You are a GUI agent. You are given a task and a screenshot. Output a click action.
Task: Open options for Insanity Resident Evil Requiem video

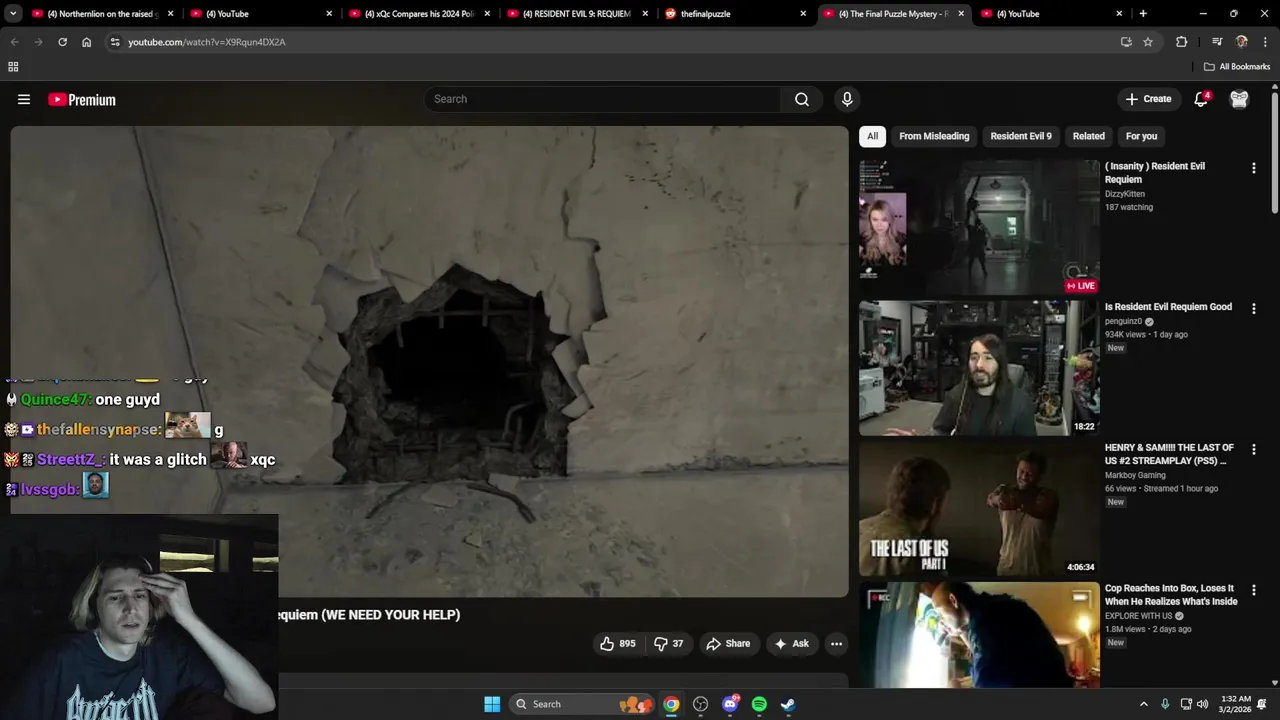pyautogui.click(x=1253, y=168)
